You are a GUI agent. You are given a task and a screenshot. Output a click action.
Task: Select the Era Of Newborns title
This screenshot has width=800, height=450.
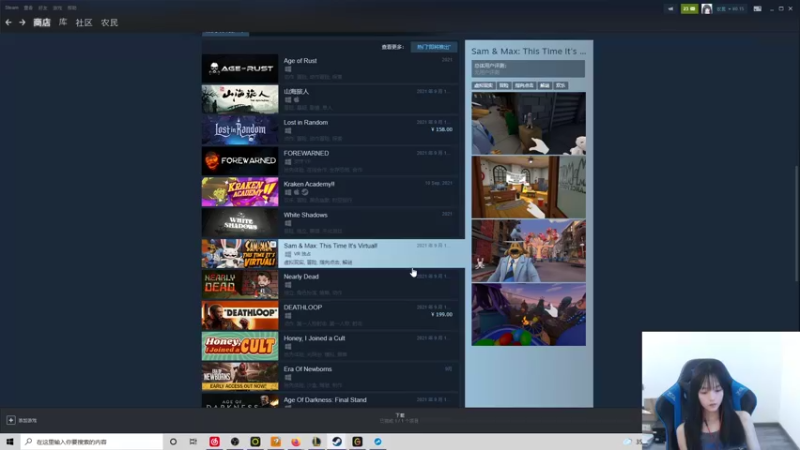click(x=308, y=369)
